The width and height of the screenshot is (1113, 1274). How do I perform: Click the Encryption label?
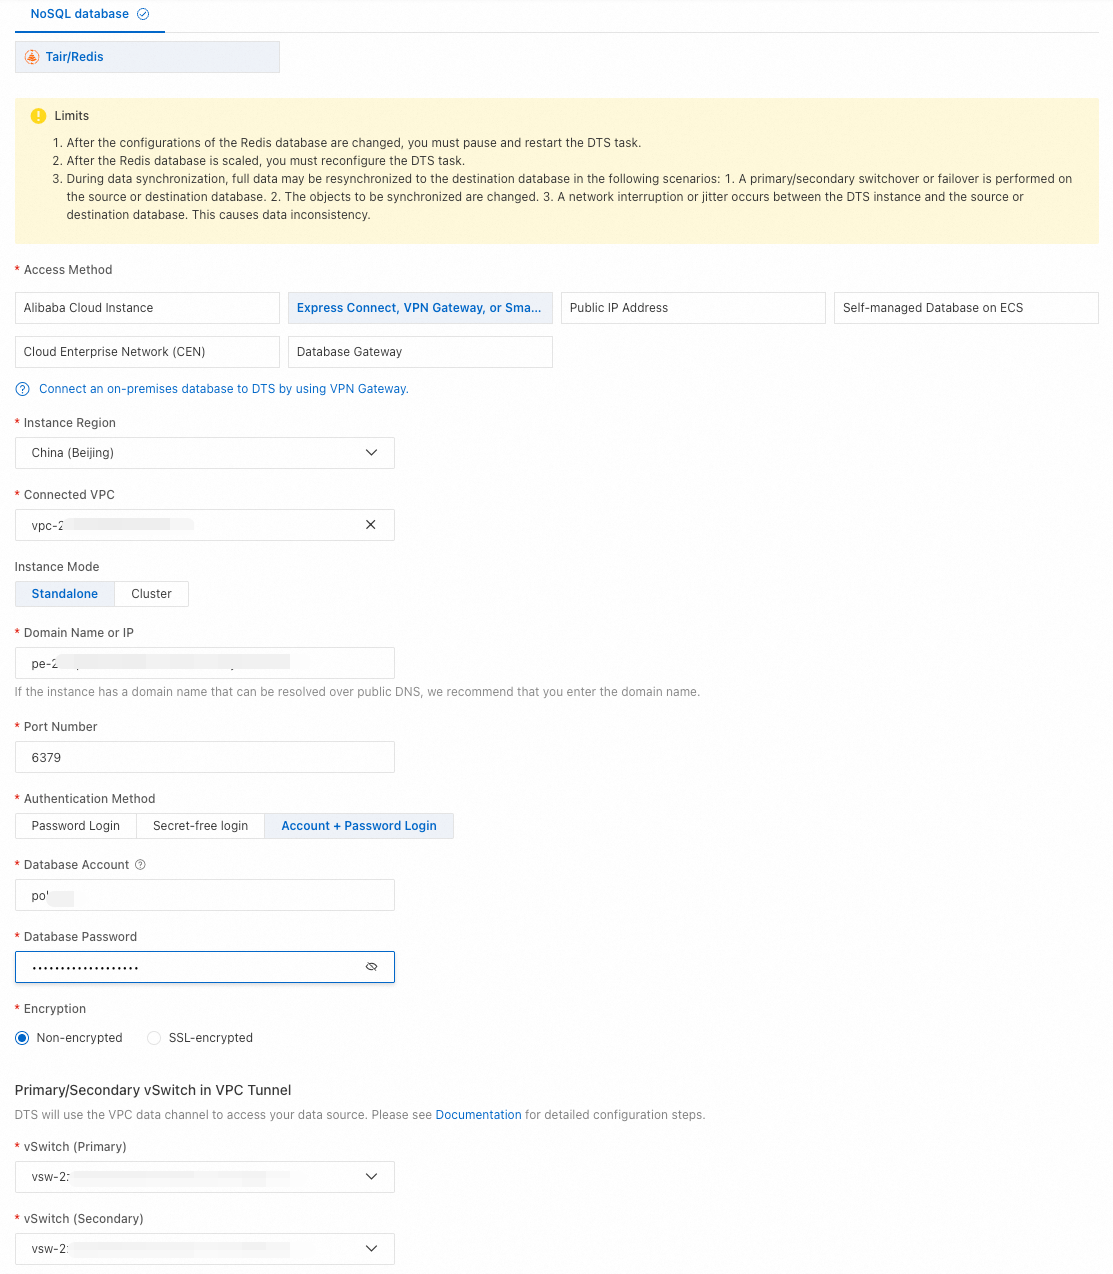click(55, 1009)
